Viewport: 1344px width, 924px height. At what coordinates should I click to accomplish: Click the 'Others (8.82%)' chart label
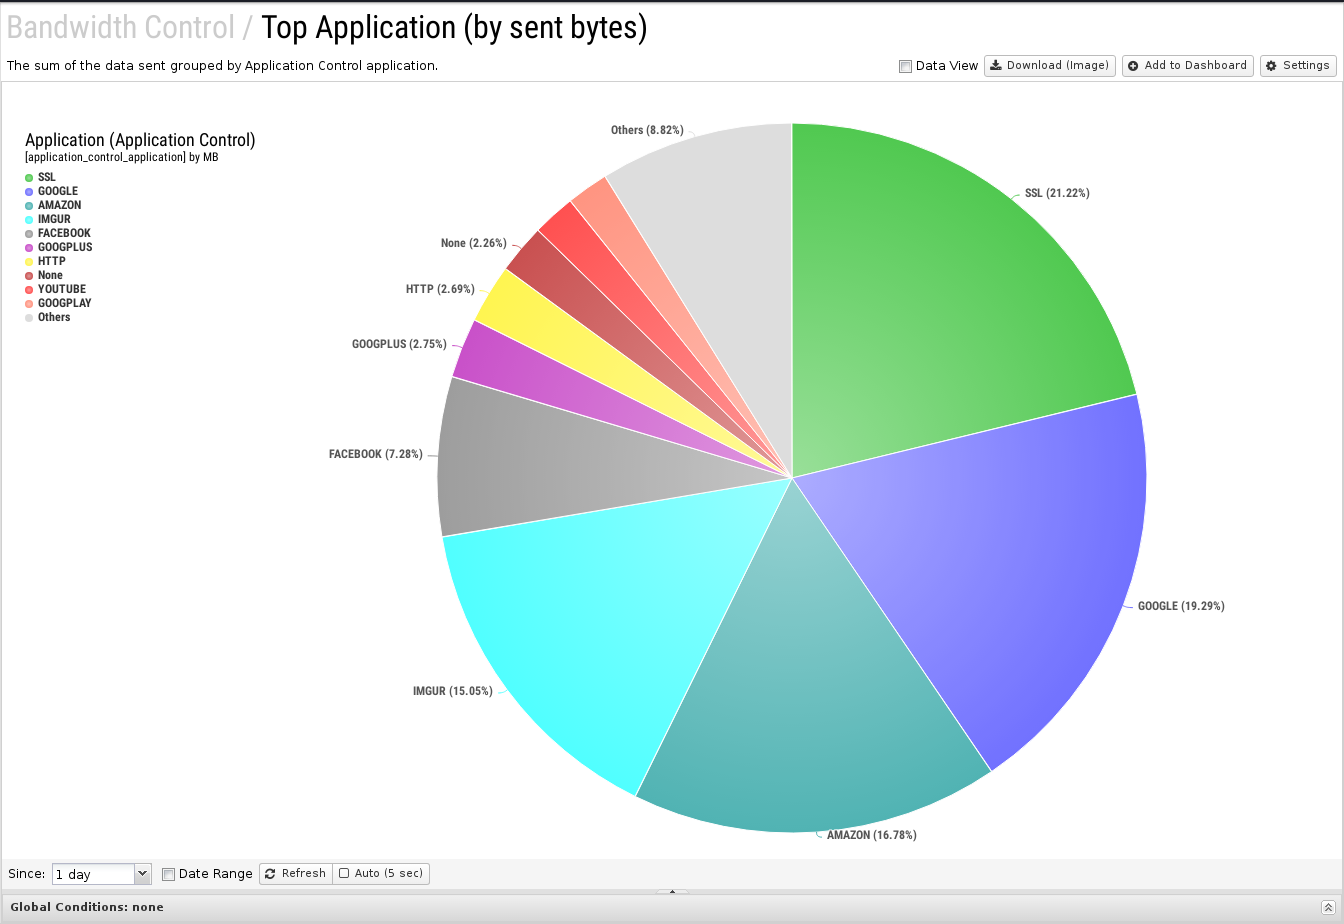pos(647,131)
